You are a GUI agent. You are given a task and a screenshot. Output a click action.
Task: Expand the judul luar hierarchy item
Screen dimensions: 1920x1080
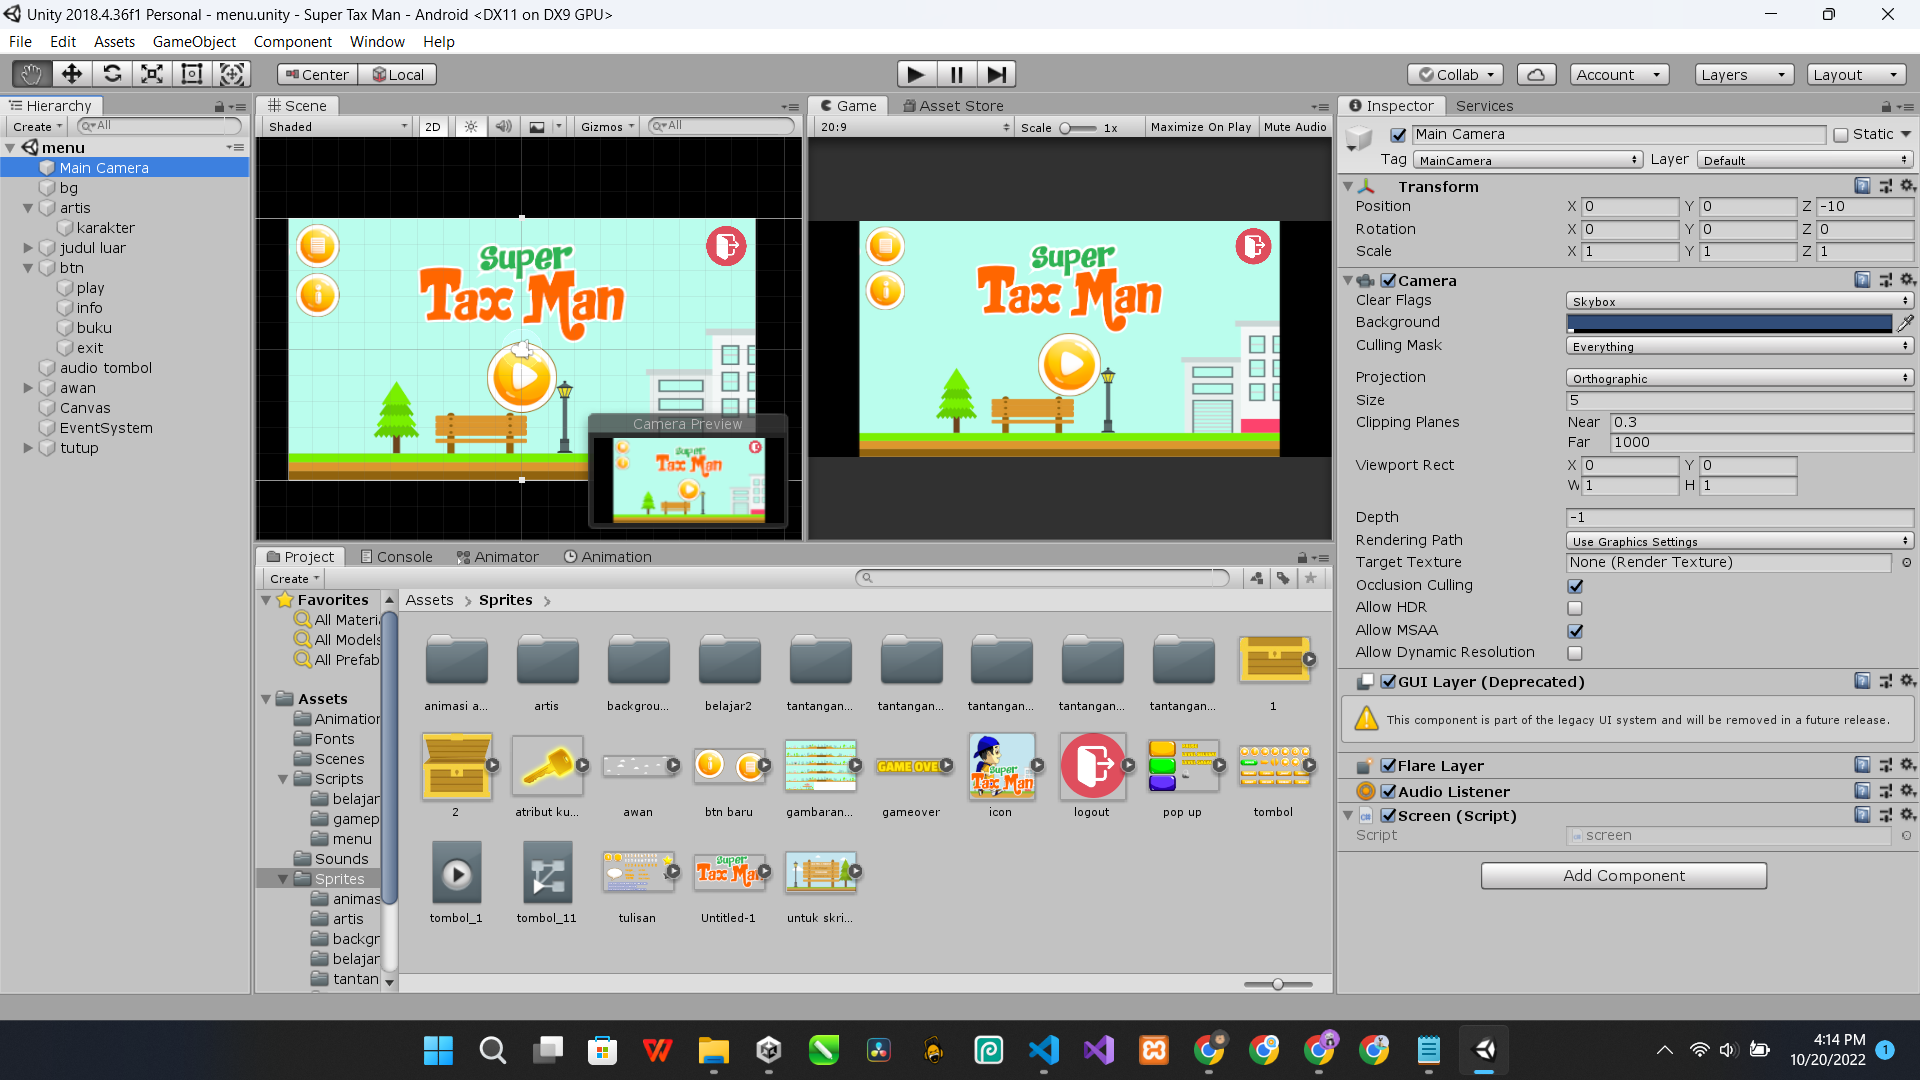coord(28,248)
